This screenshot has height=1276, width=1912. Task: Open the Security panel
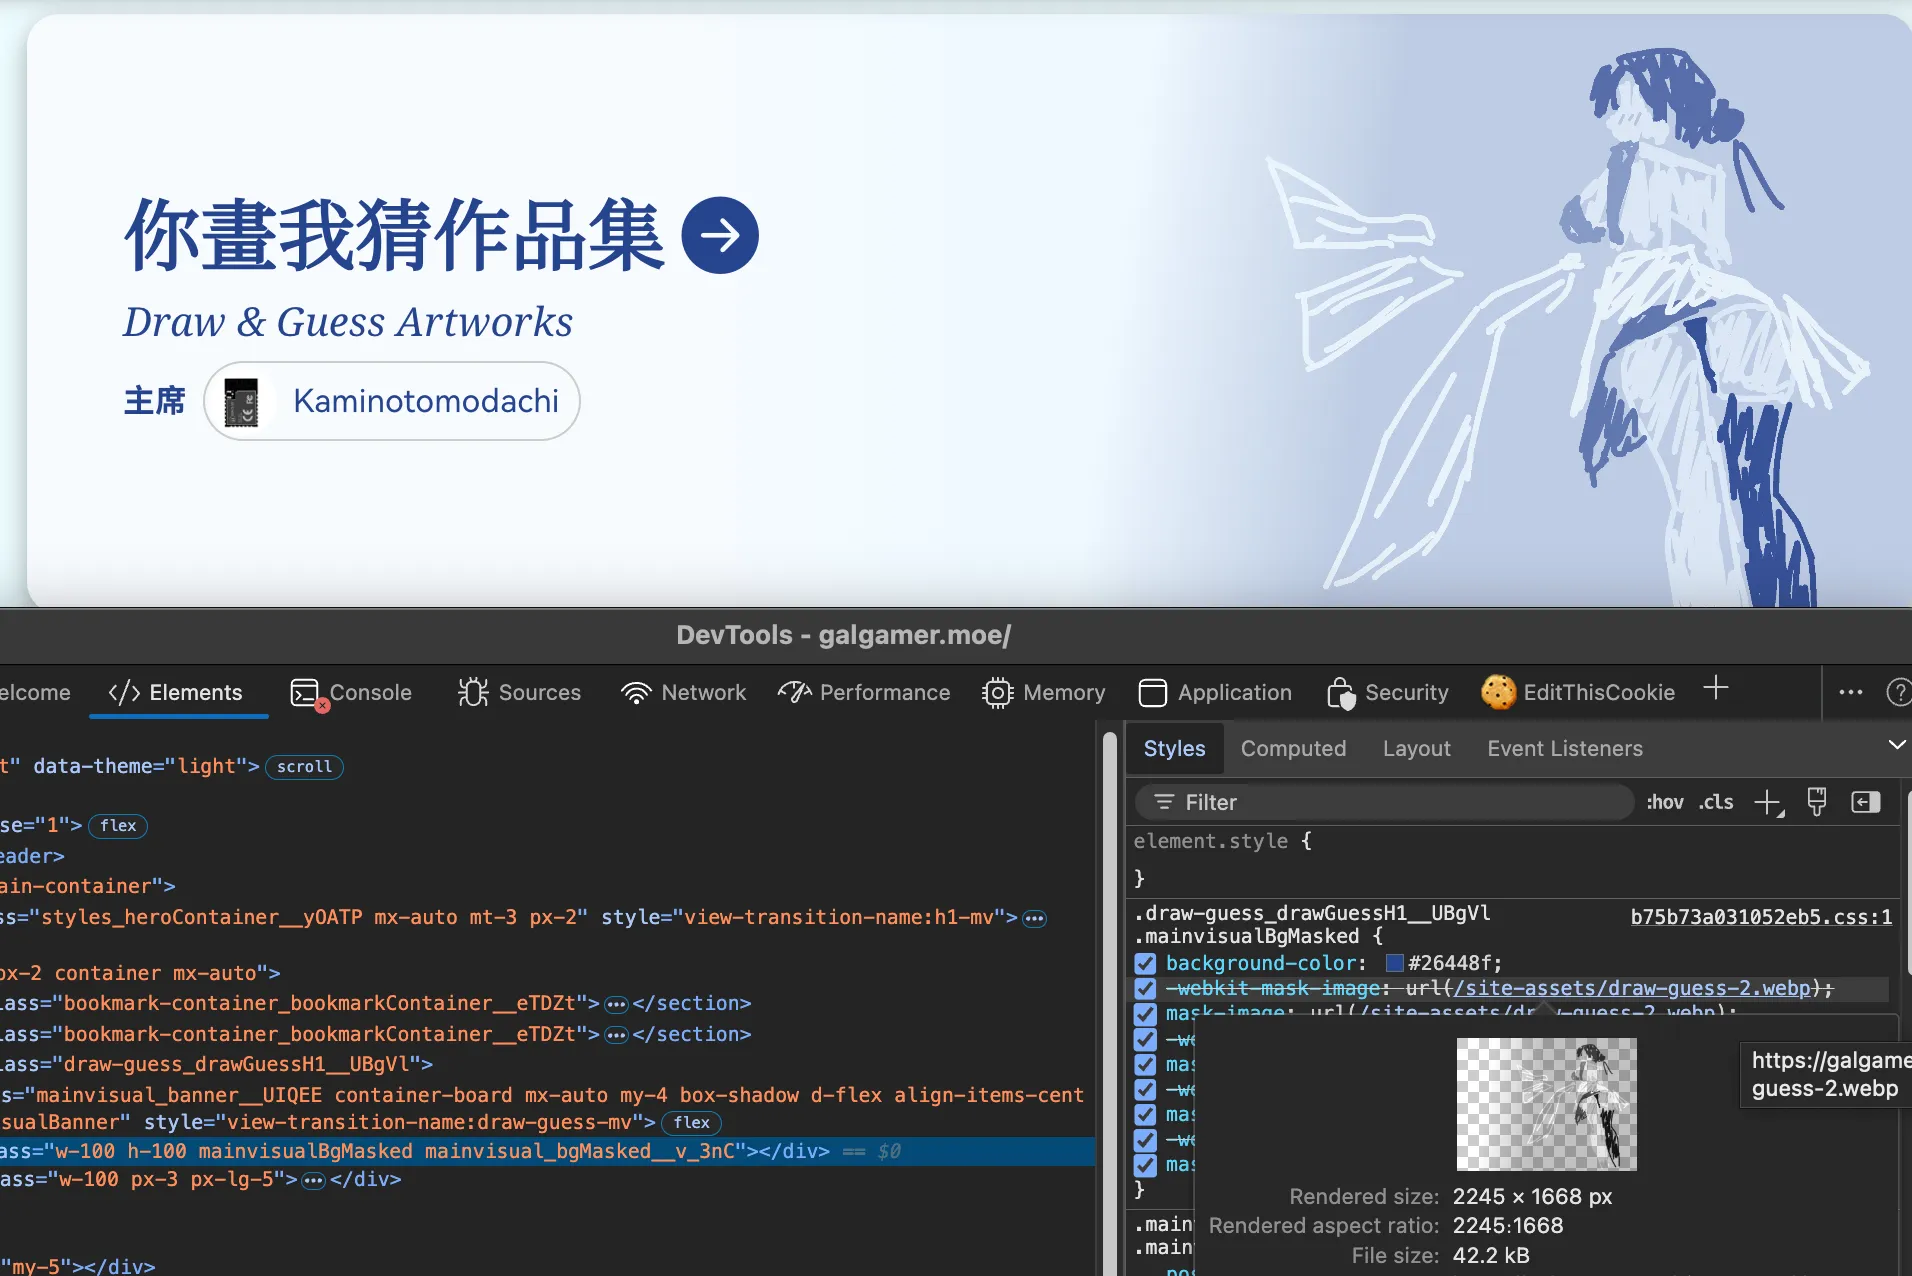(1388, 692)
